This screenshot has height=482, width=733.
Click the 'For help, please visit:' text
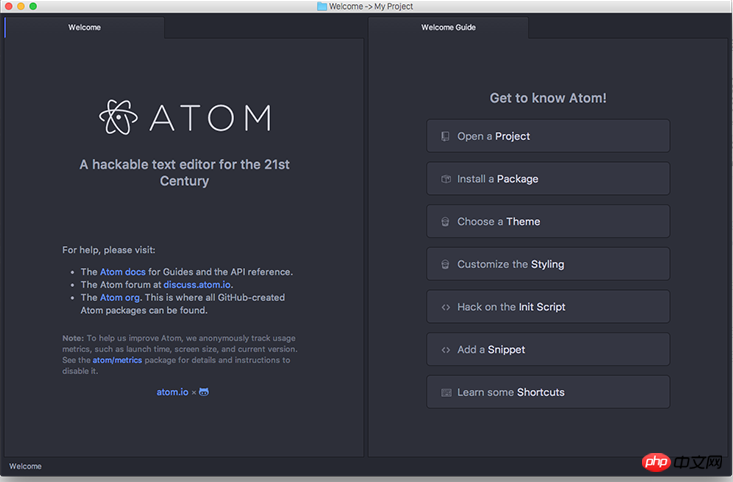tap(108, 250)
